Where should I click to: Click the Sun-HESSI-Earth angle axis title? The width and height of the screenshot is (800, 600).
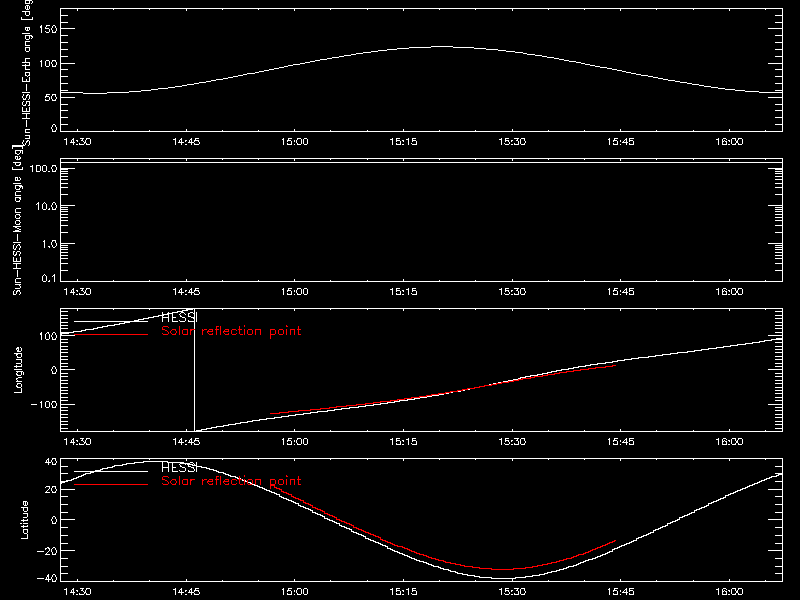(x=26, y=72)
